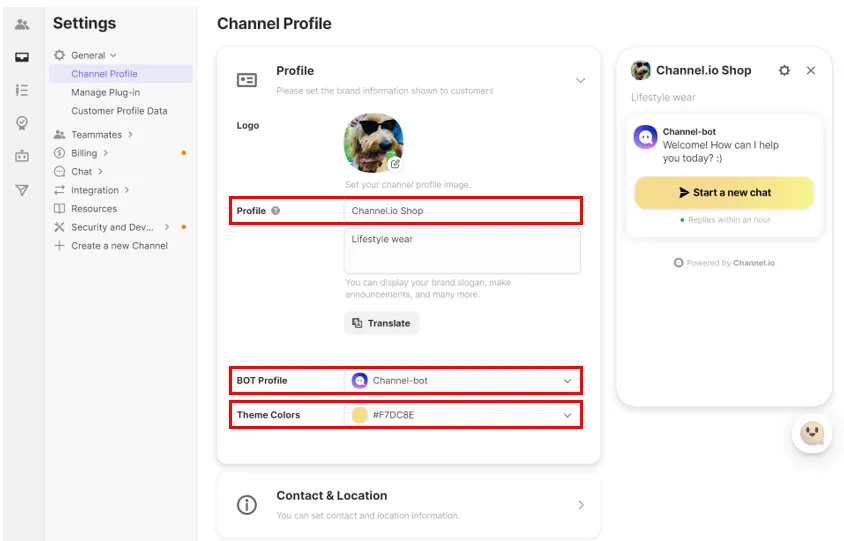This screenshot has width=844, height=541.
Task: Open chat widget settings gear
Action: click(784, 71)
